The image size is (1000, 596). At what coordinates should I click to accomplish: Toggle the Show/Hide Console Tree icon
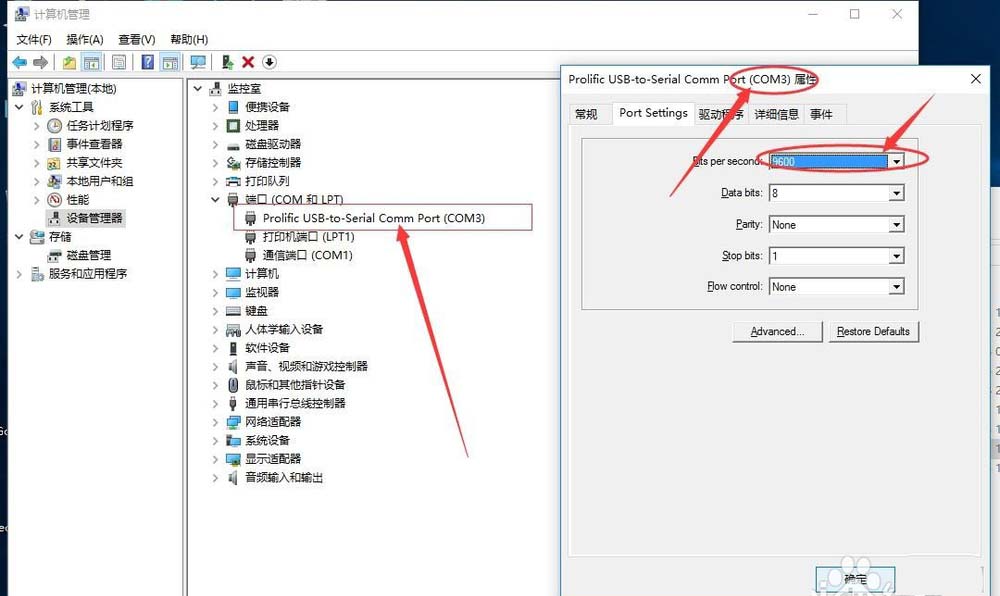click(x=92, y=62)
